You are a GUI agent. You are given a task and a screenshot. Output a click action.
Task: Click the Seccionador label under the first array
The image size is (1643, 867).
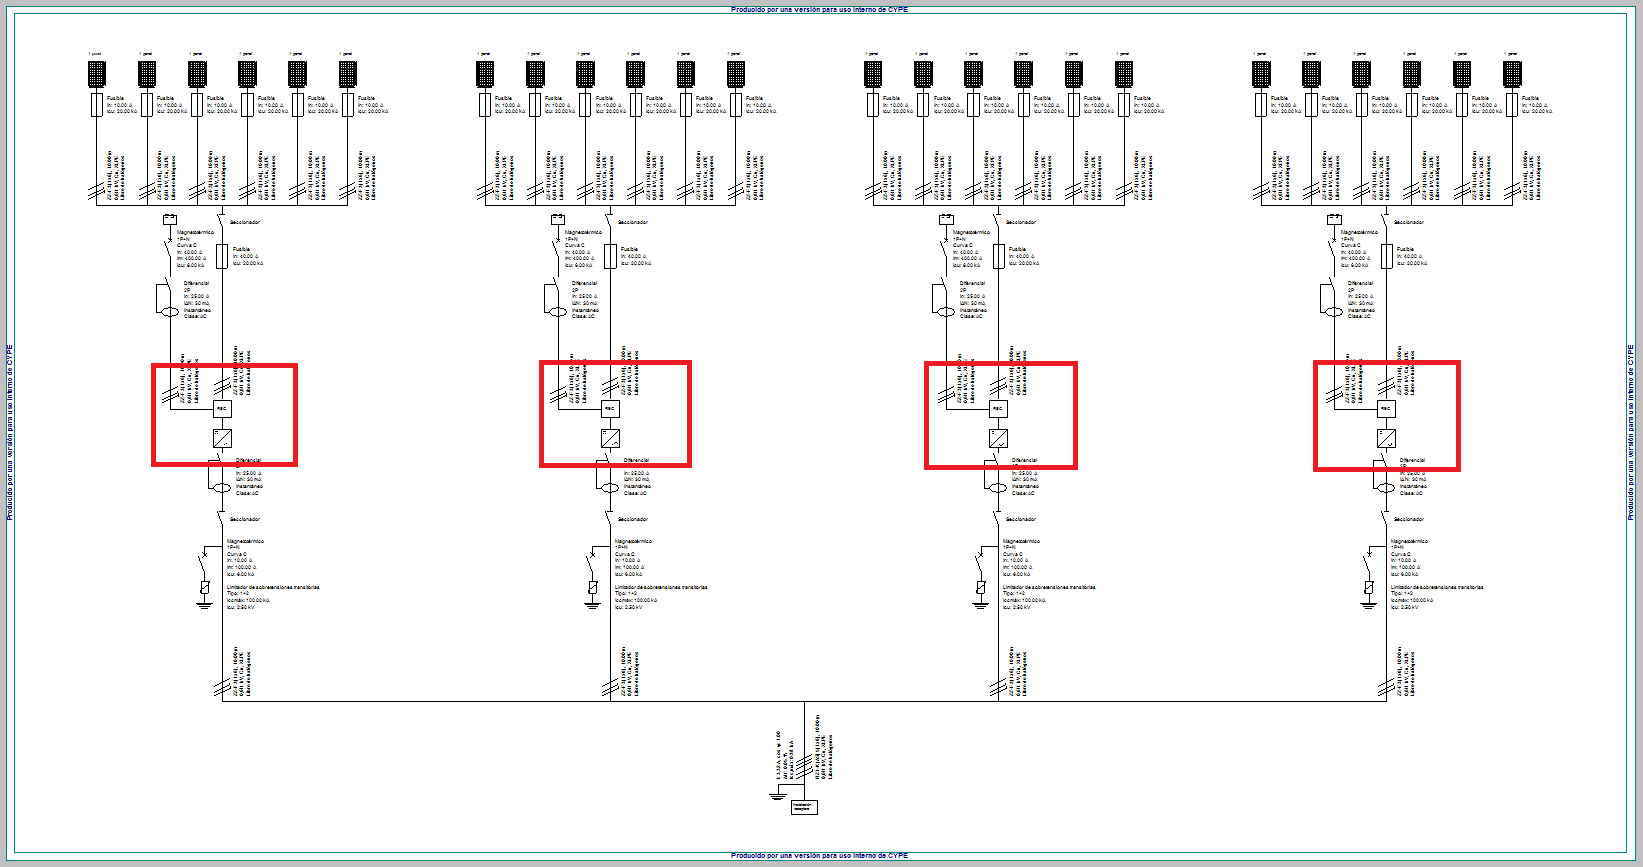(x=245, y=222)
